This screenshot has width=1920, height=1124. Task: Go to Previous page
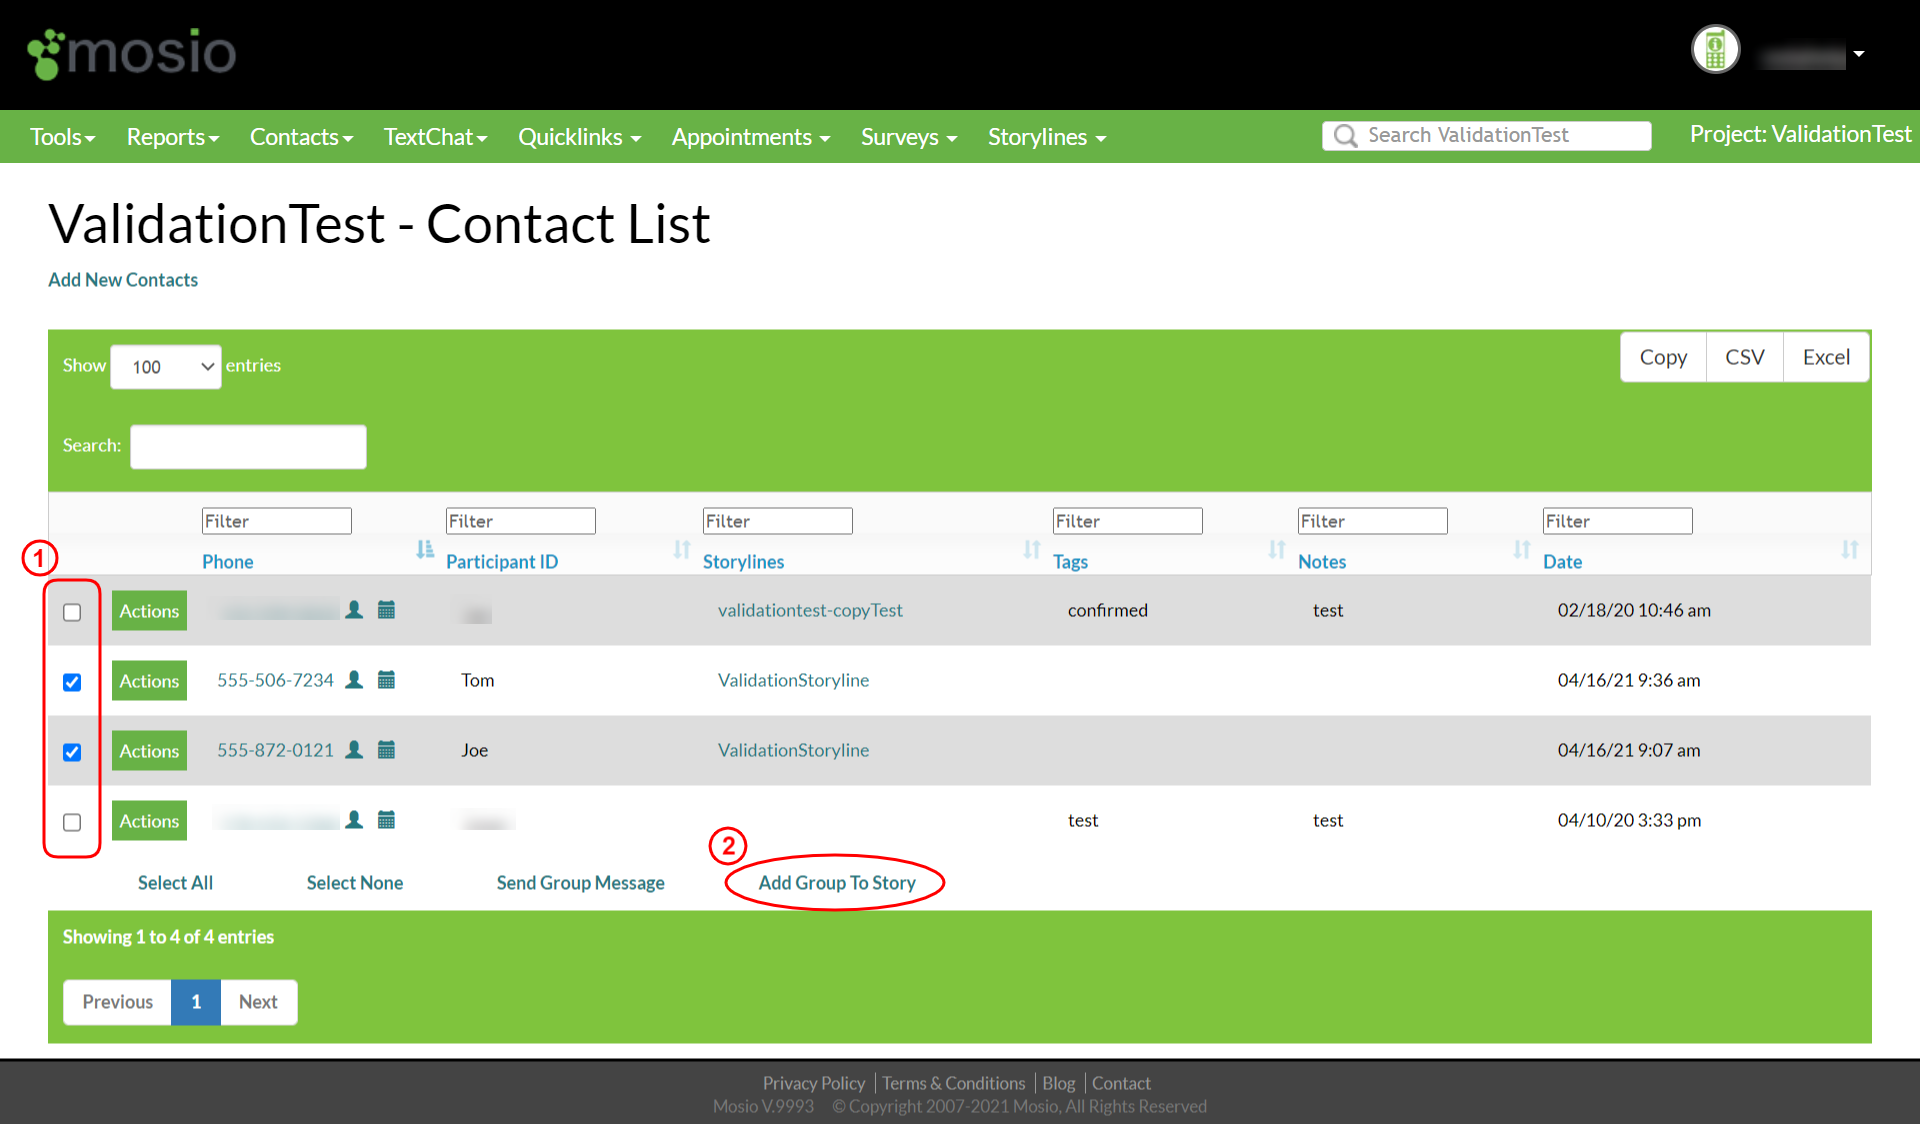point(118,1002)
